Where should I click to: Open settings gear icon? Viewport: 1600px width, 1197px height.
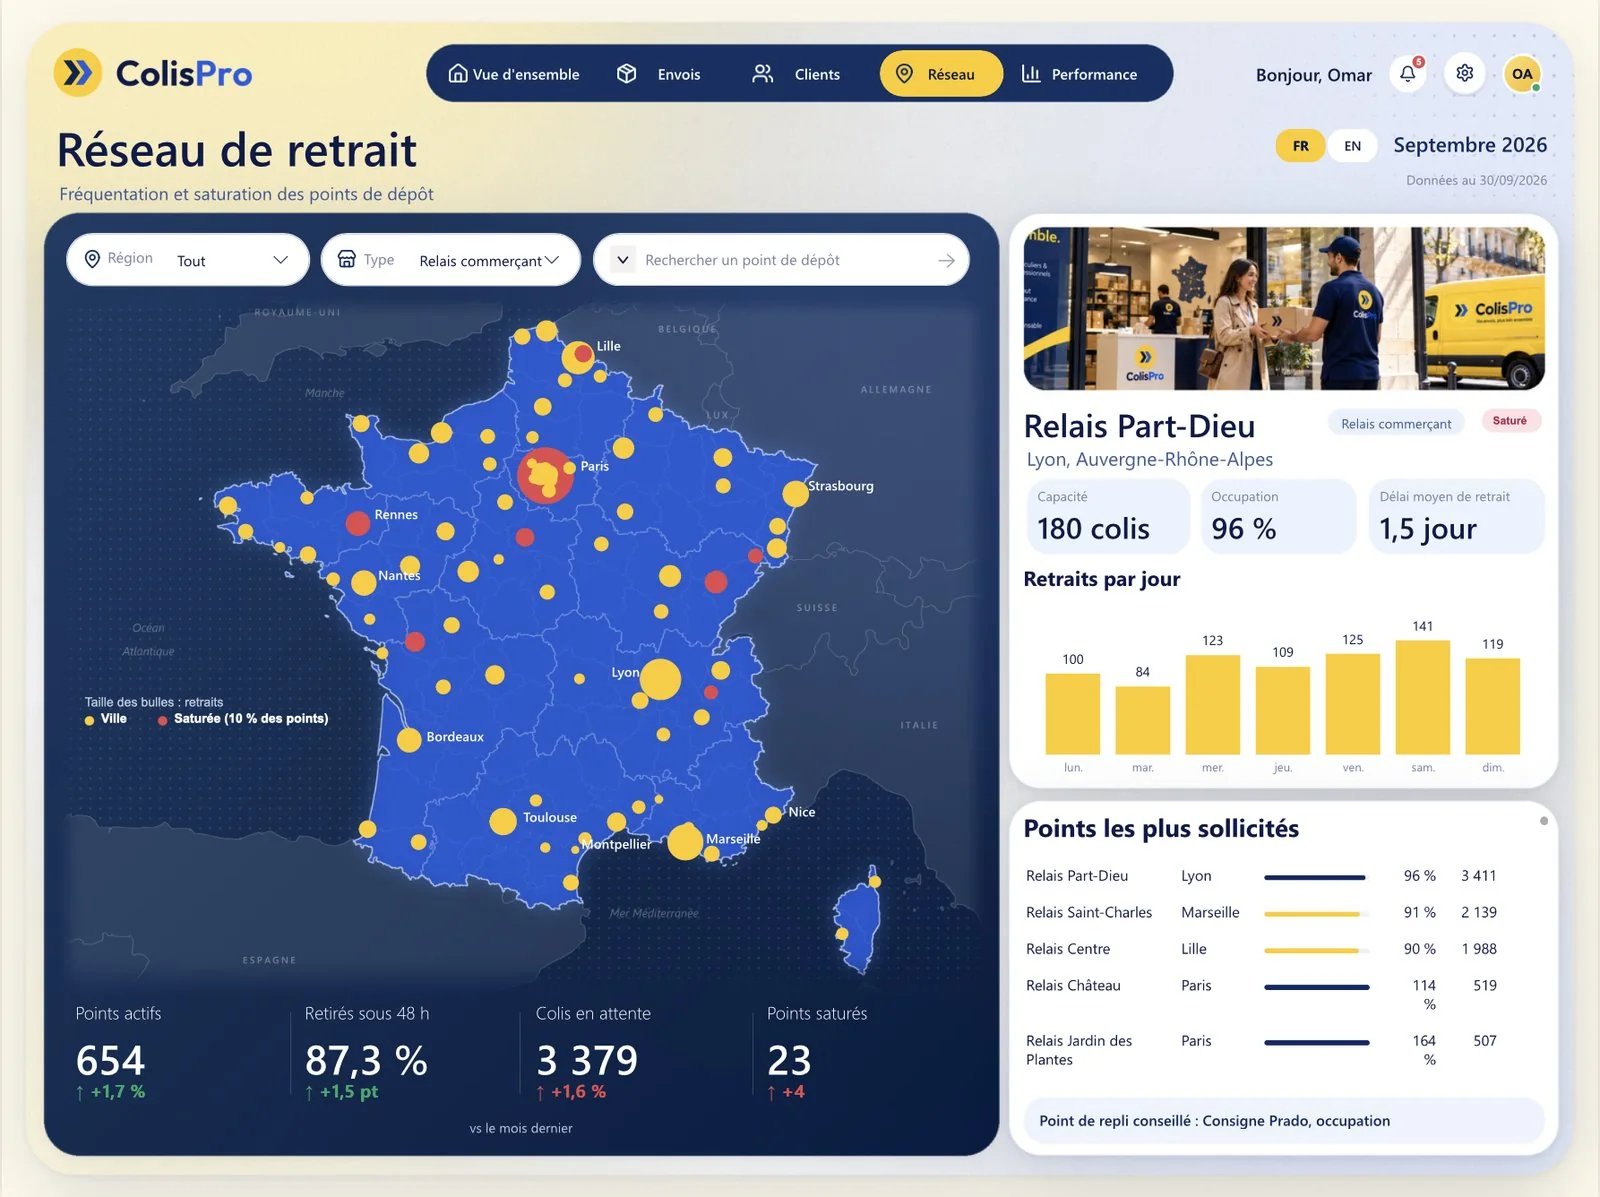[x=1465, y=74]
